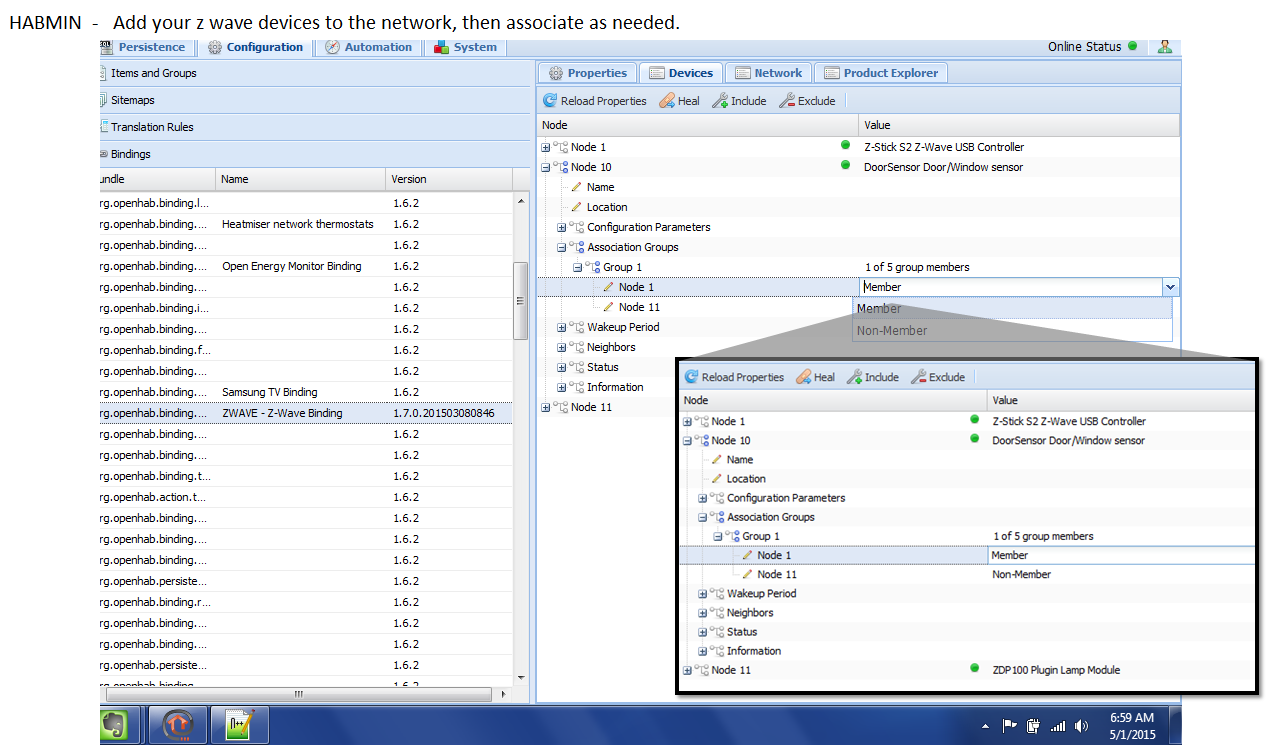Click the network signal icon in system tray
Image resolution: width=1280 pixels, height=750 pixels.
(x=1058, y=726)
